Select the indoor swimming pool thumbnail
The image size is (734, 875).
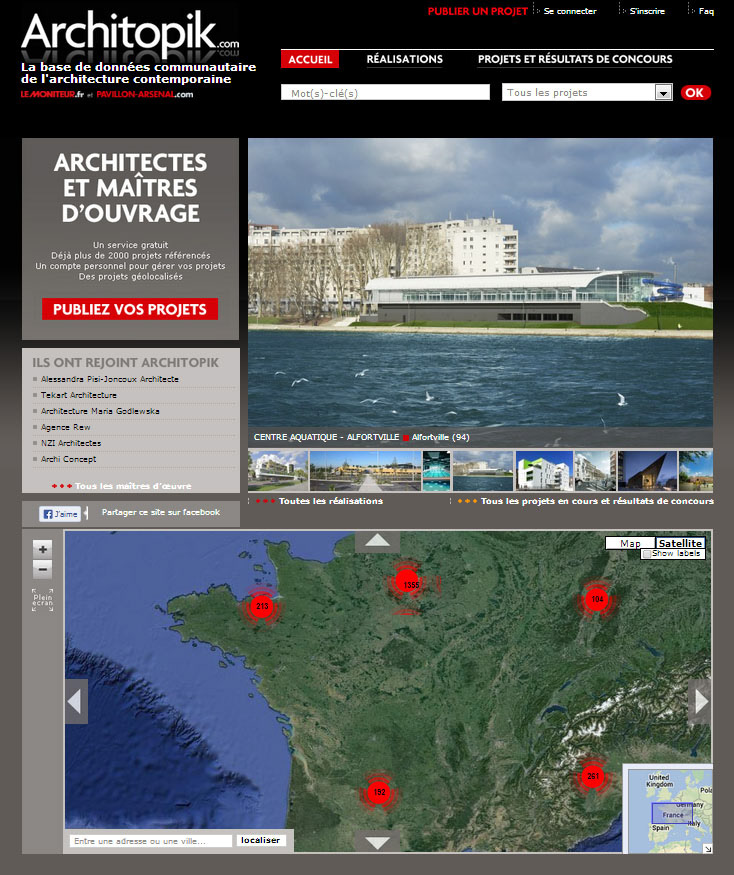tap(436, 471)
